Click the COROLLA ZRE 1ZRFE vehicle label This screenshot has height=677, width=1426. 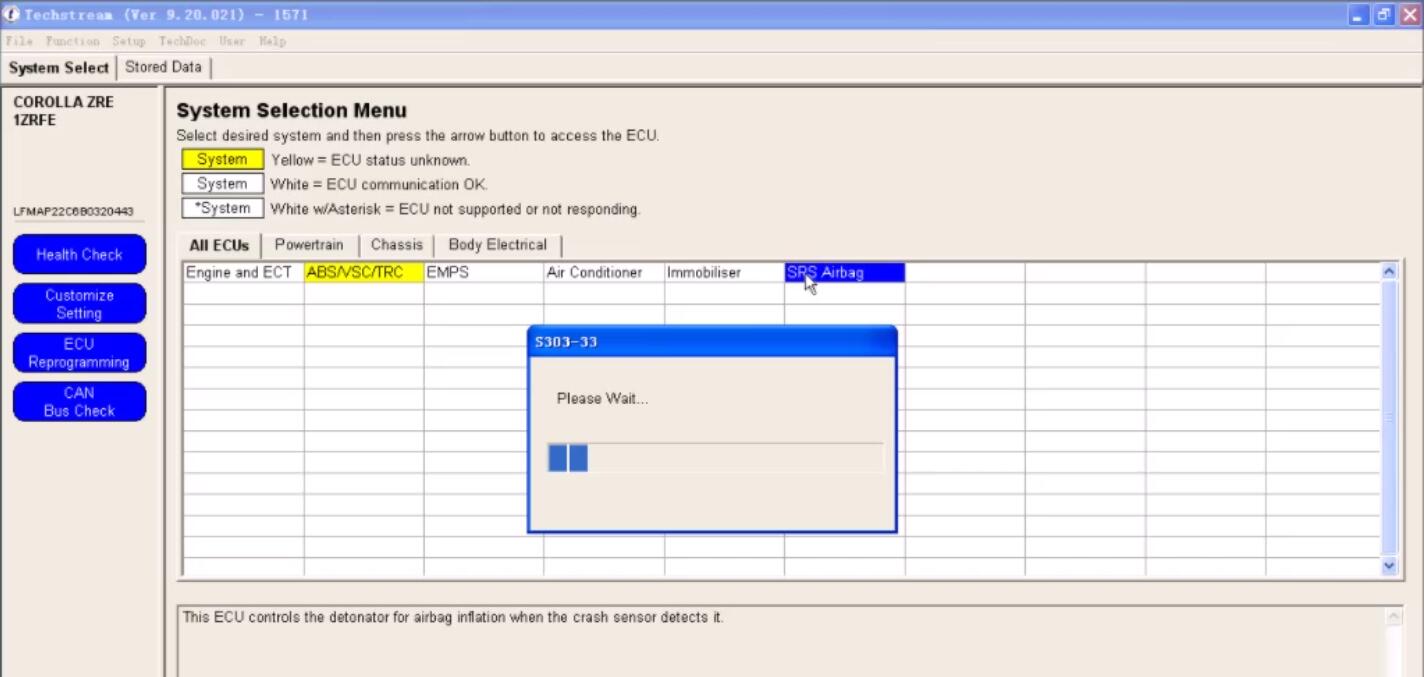pos(64,111)
